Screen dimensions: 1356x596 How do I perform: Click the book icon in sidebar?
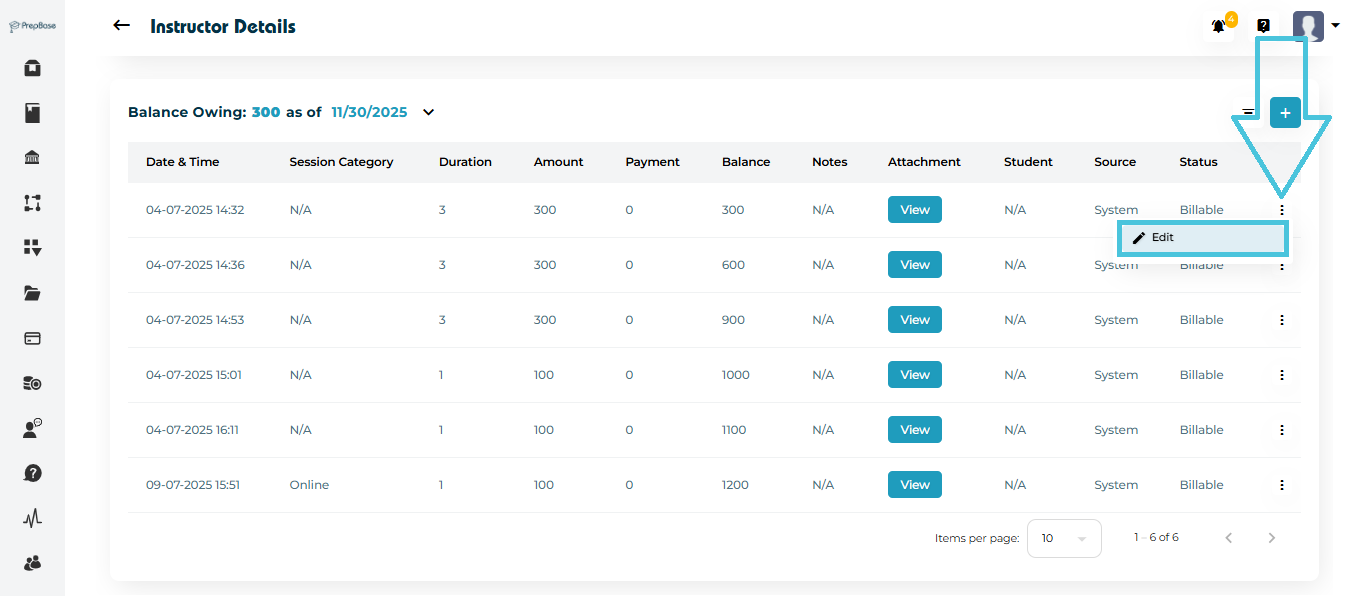(32, 113)
